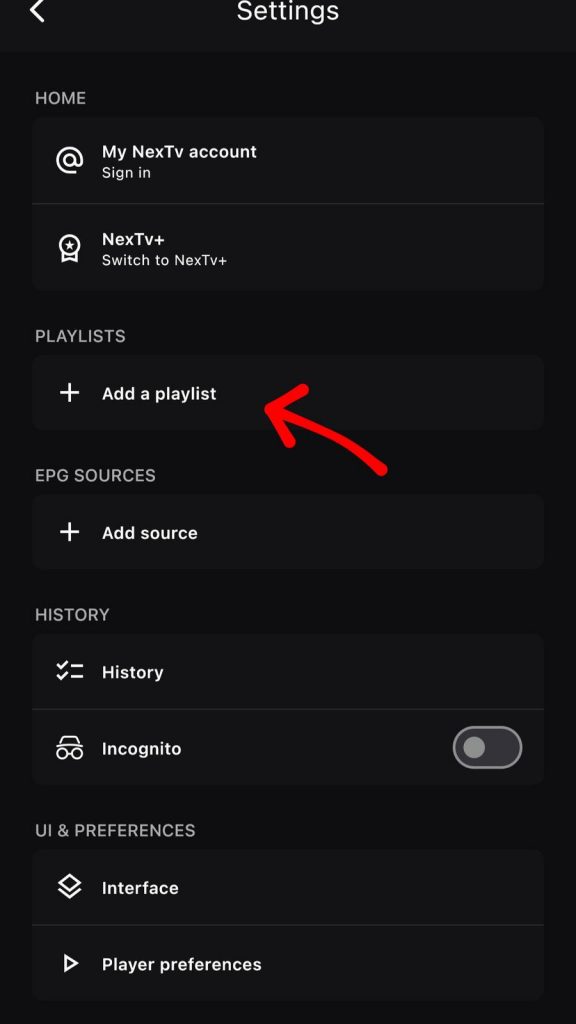Tap the plus icon beside Add a playlist
Image resolution: width=576 pixels, height=1024 pixels.
tap(69, 392)
